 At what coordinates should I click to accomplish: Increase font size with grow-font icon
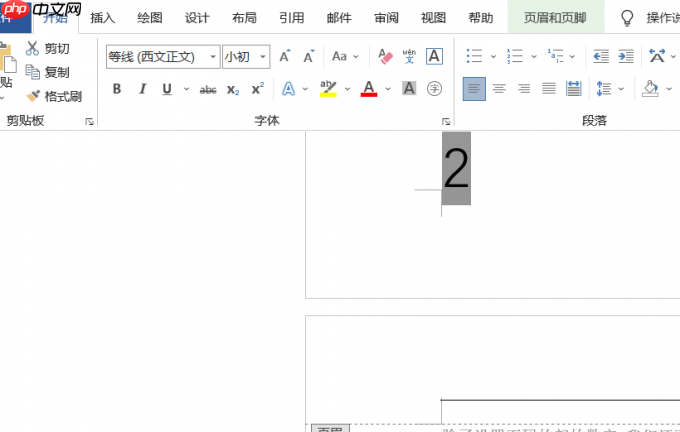285,56
